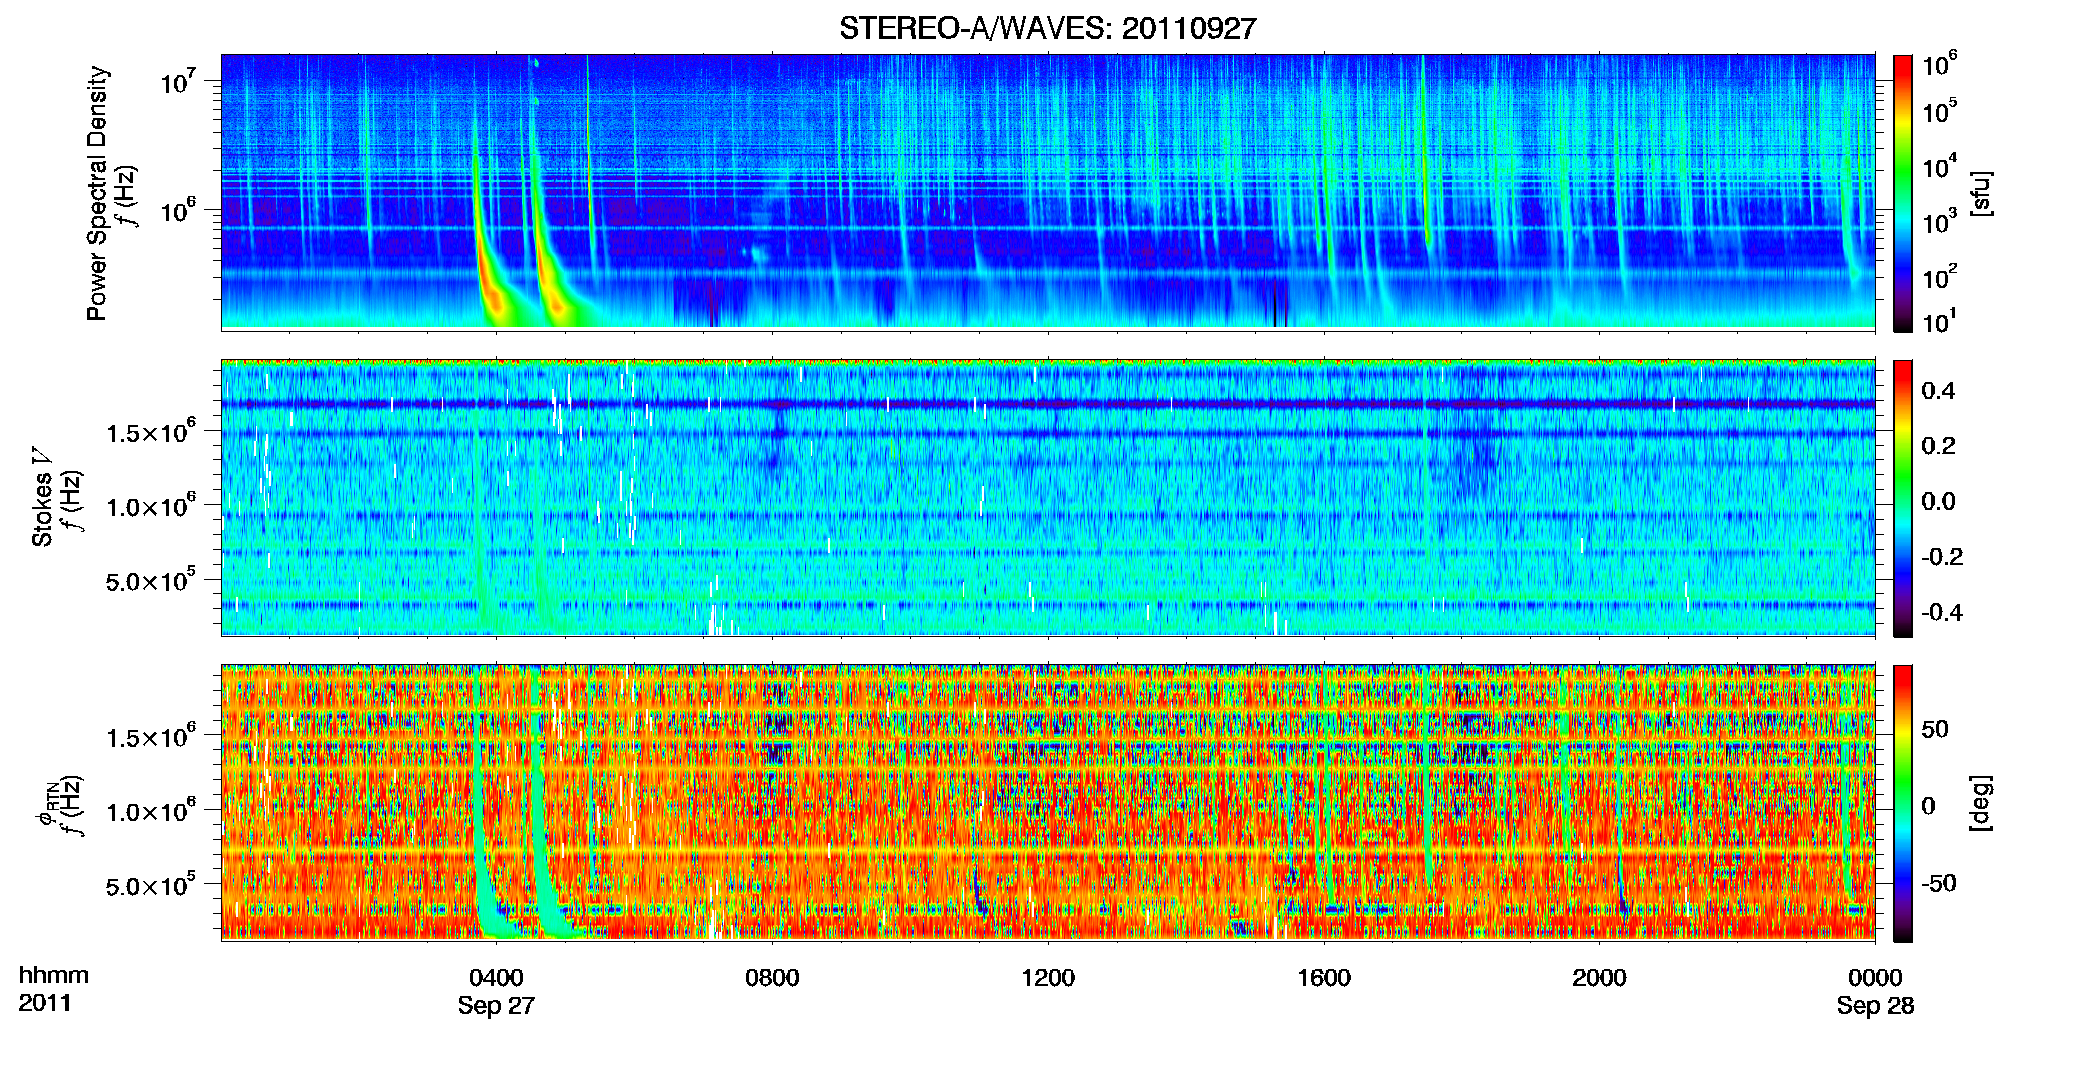Image resolution: width=2096 pixels, height=1080 pixels.
Task: Click the 1.5×10^6 tick of φ RTN panel
Action: (151, 736)
